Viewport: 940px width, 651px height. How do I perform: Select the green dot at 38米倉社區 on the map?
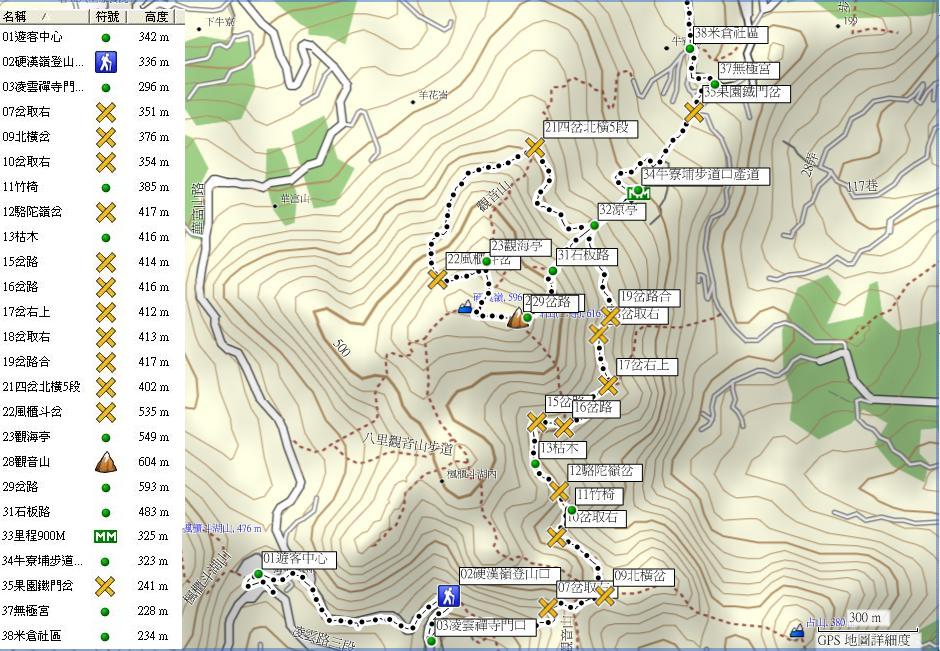pyautogui.click(x=689, y=49)
